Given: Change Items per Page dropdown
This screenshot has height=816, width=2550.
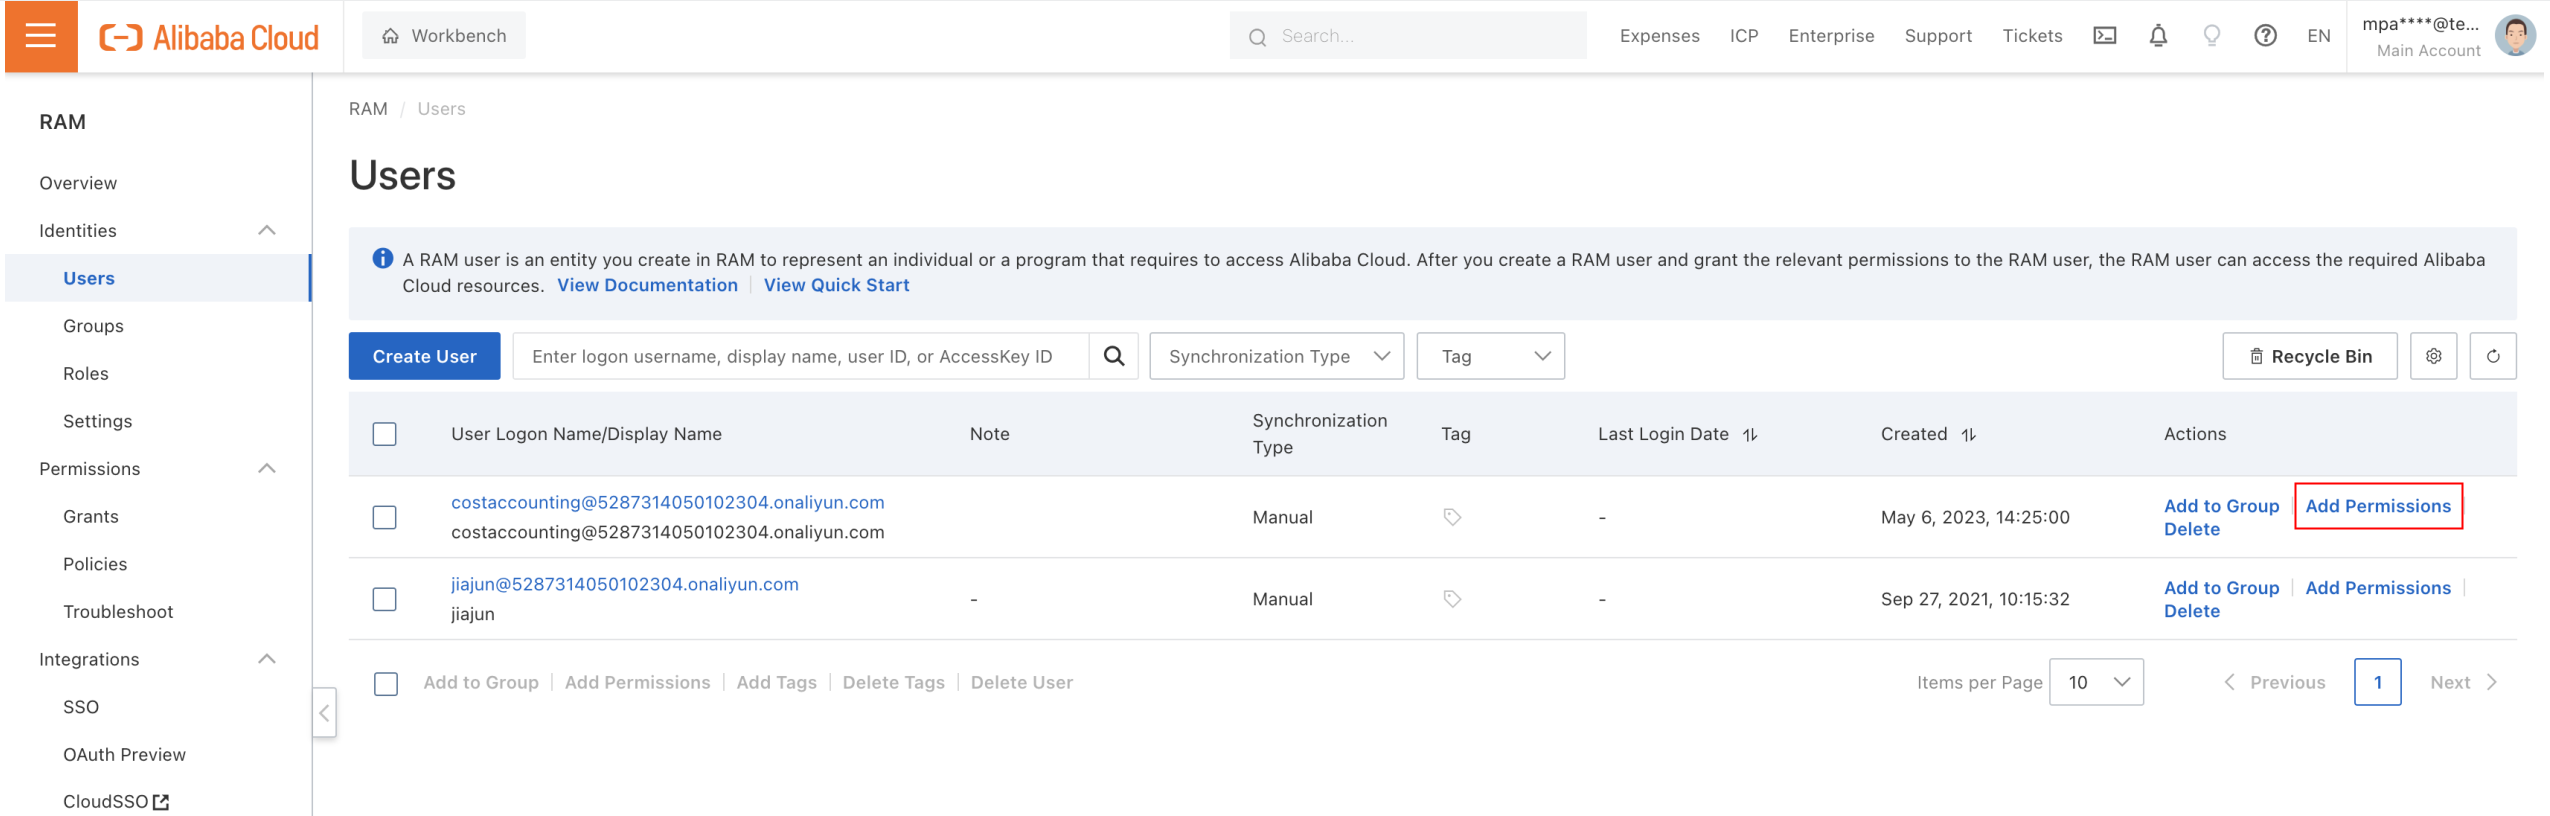Looking at the screenshot, I should 2096,682.
